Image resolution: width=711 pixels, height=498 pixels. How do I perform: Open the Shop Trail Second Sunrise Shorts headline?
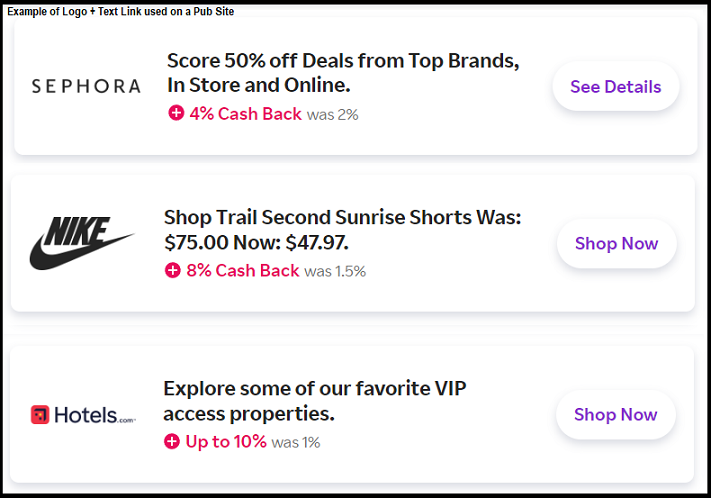click(x=342, y=229)
